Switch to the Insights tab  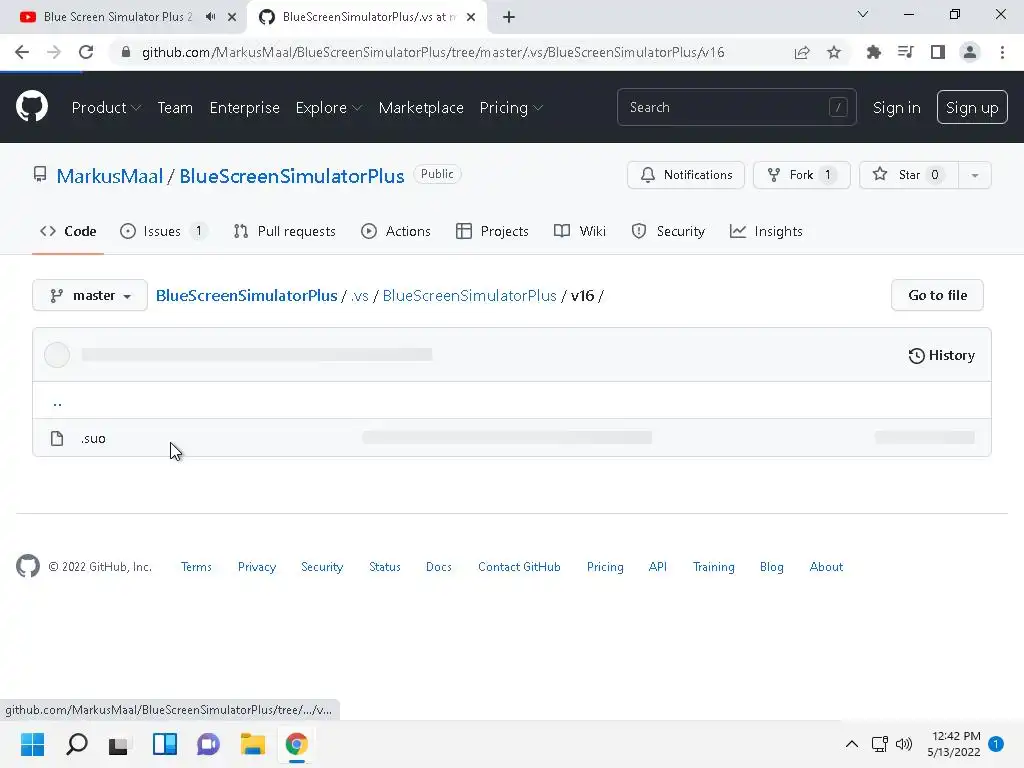(767, 231)
